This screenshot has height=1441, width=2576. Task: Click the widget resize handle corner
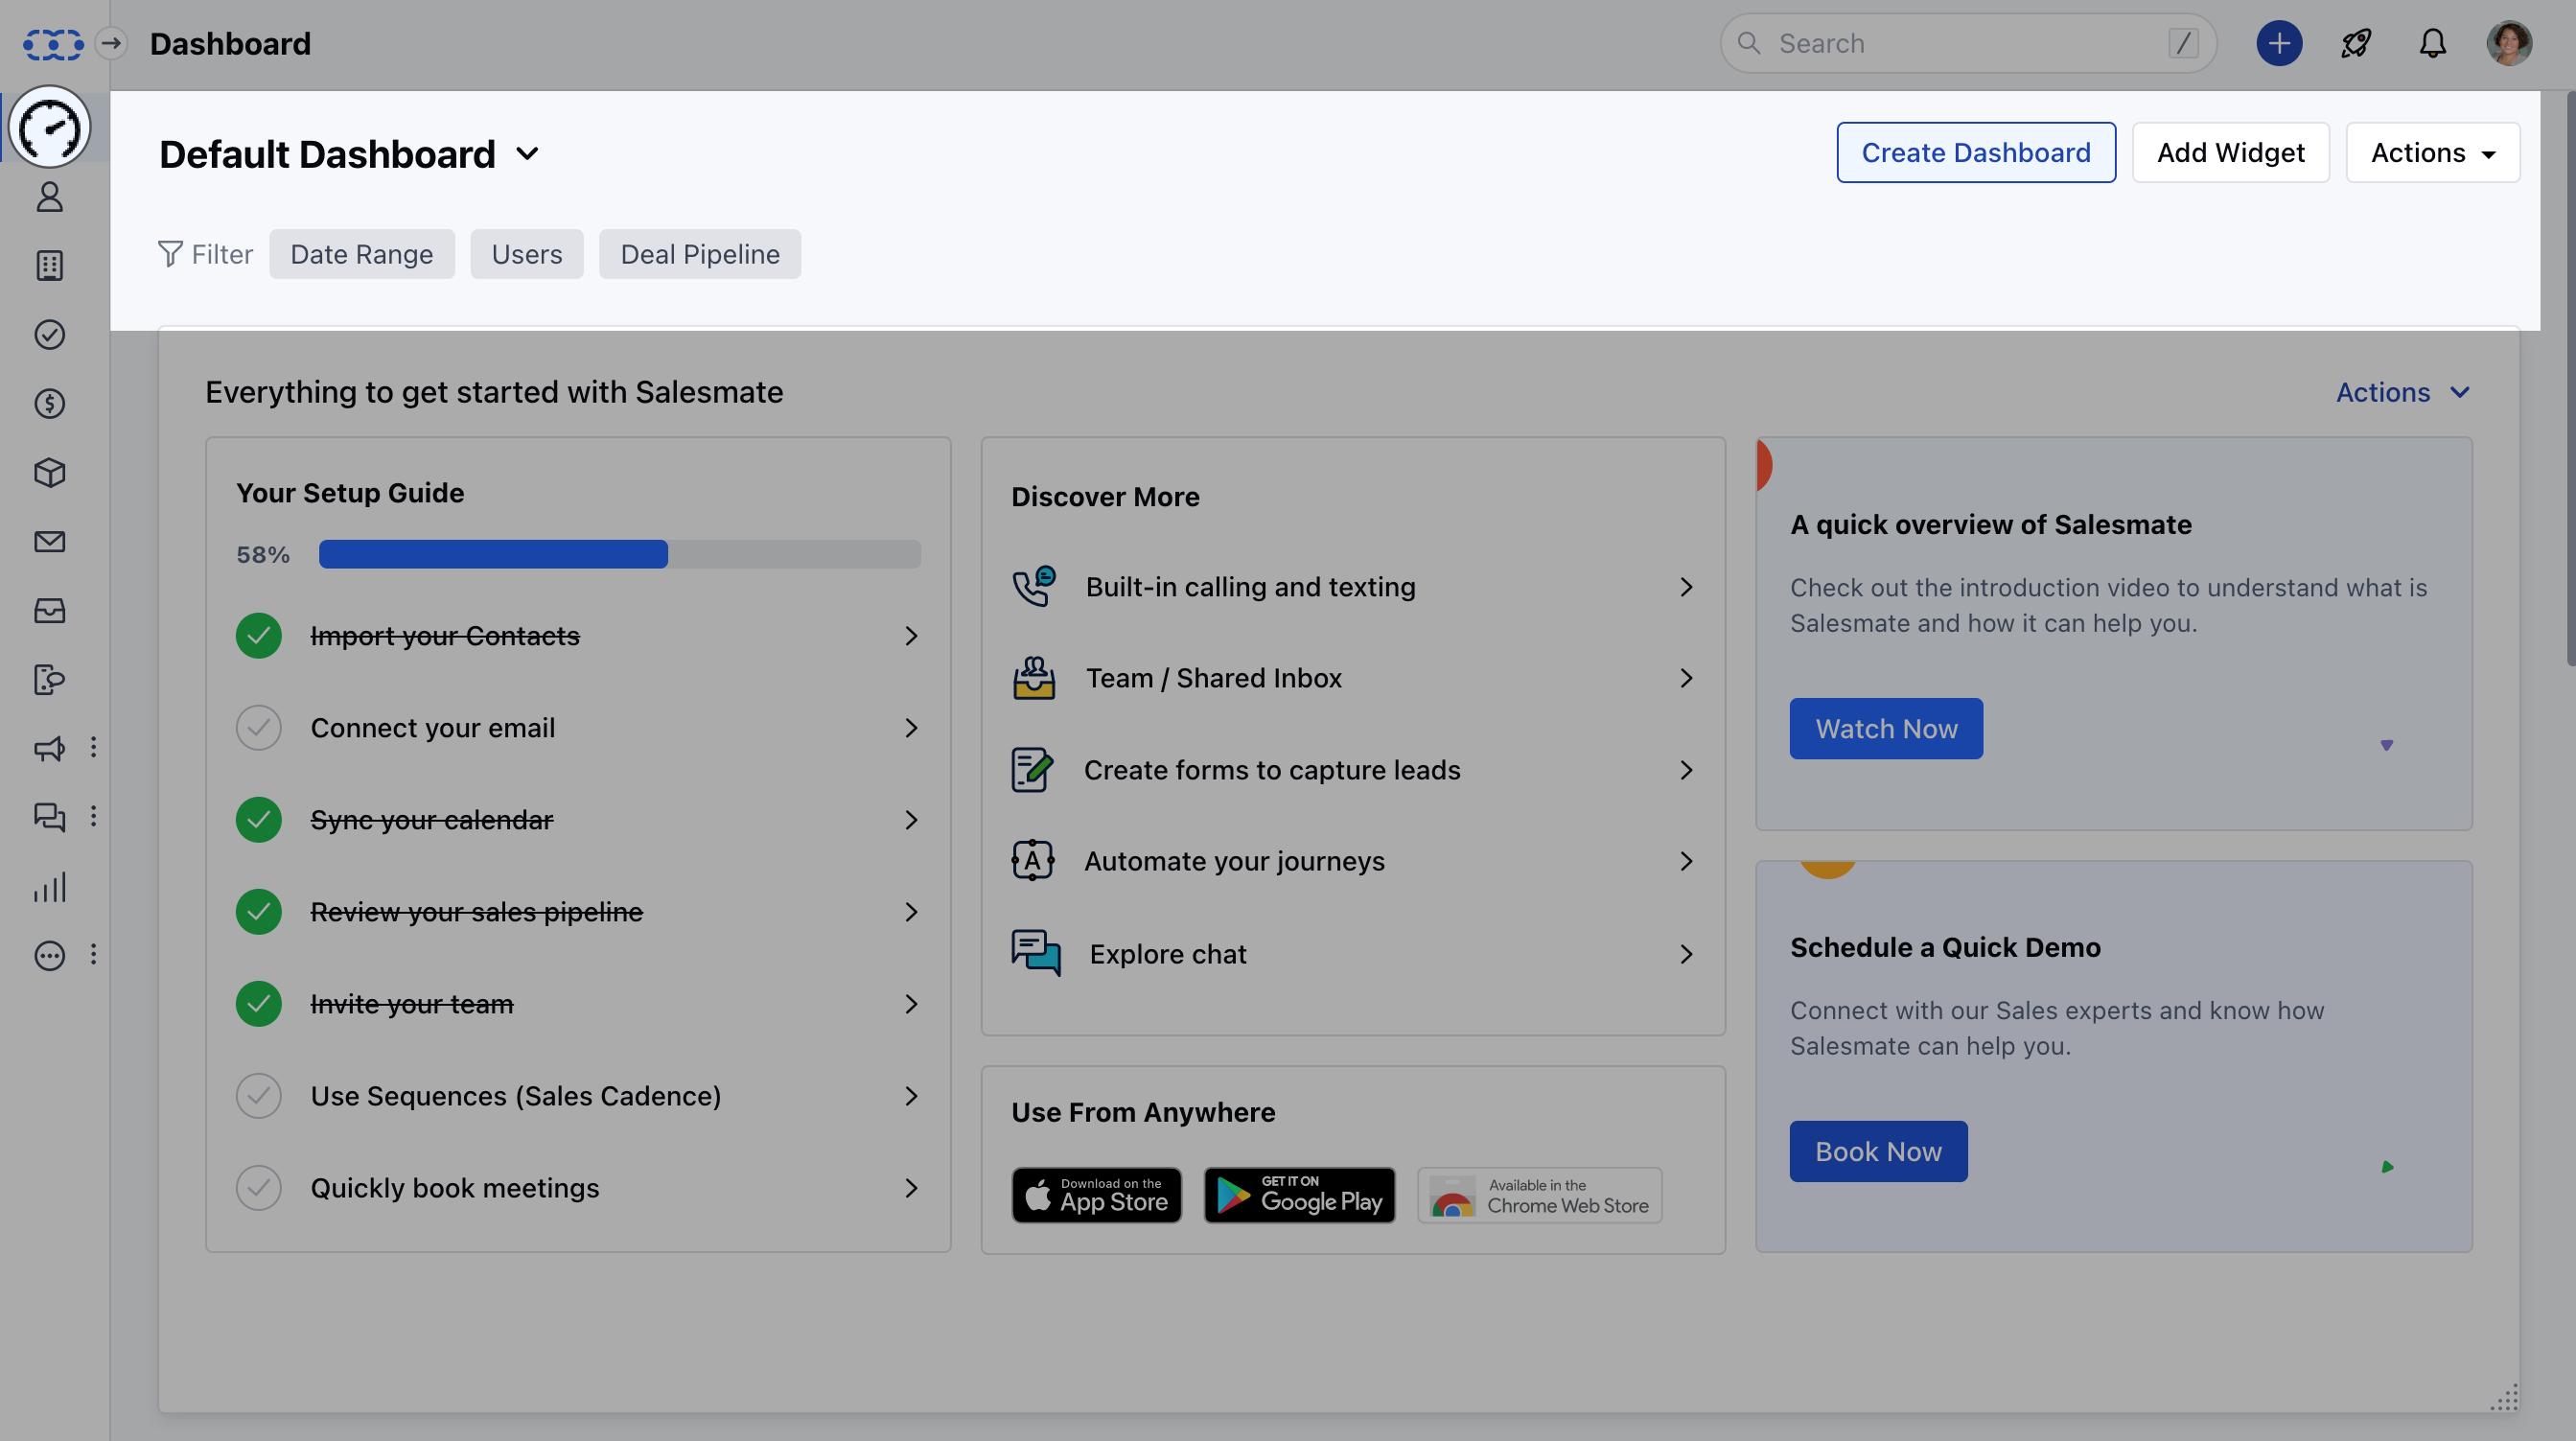(2504, 1397)
